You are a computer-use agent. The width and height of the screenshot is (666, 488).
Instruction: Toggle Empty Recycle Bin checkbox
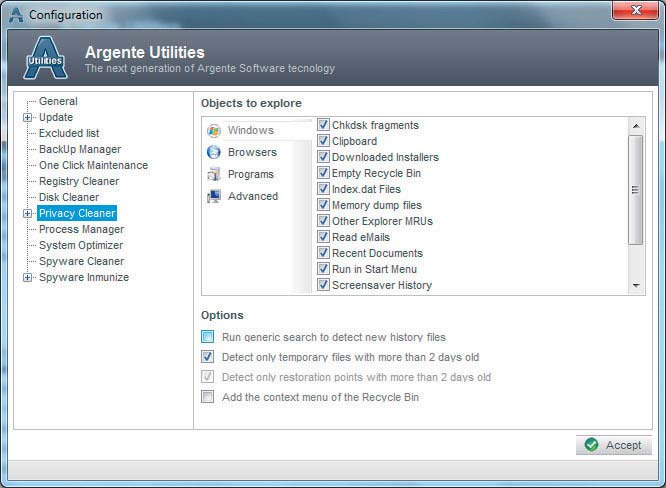point(323,172)
